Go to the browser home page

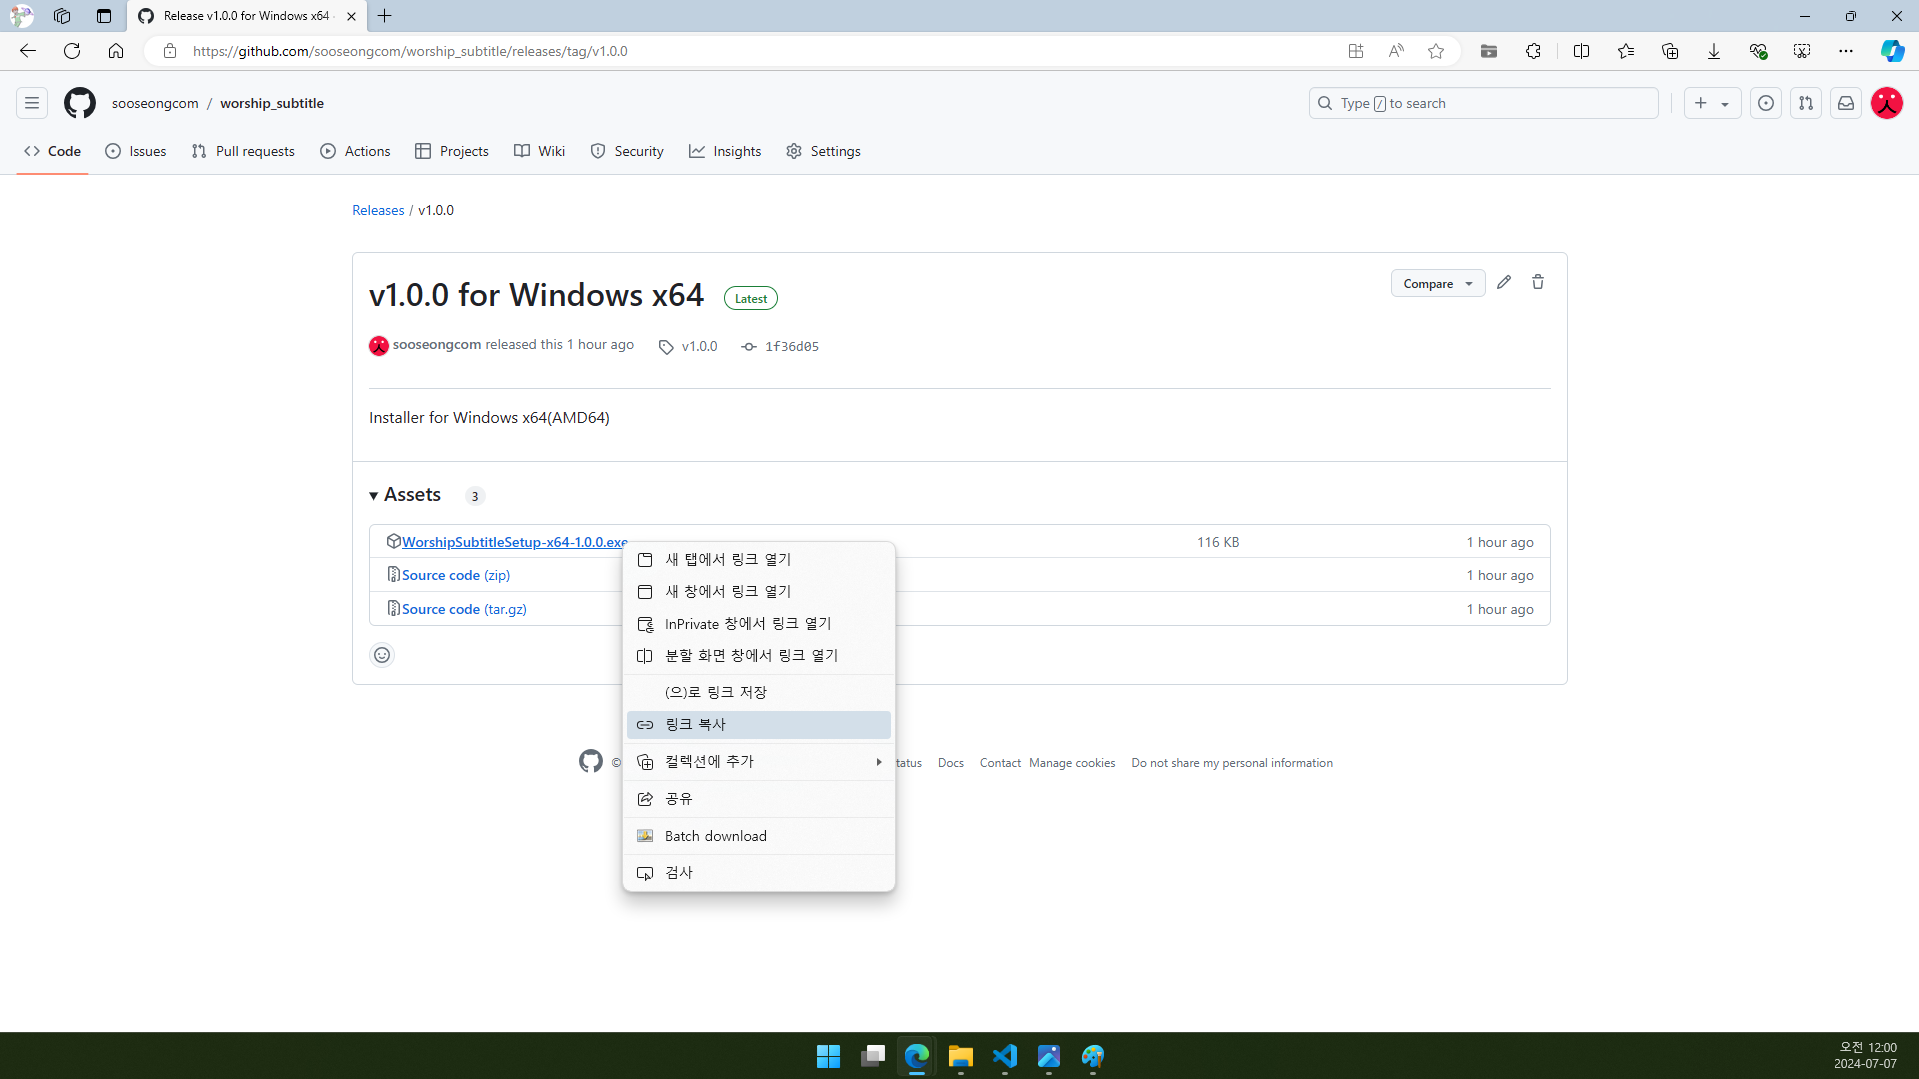point(116,51)
